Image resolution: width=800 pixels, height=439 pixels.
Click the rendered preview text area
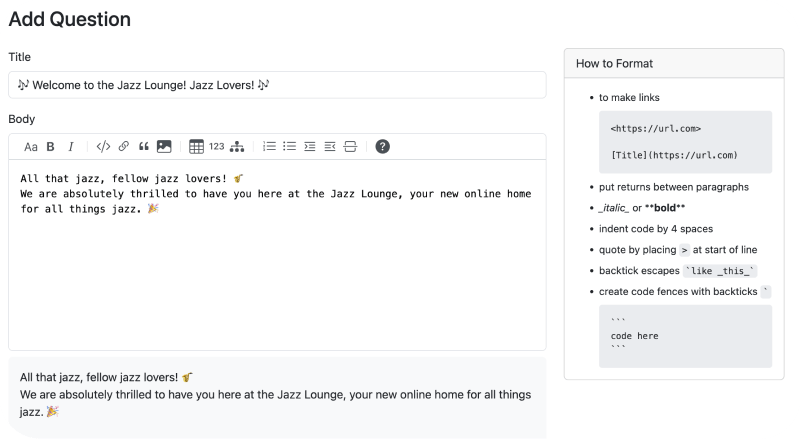(277, 394)
